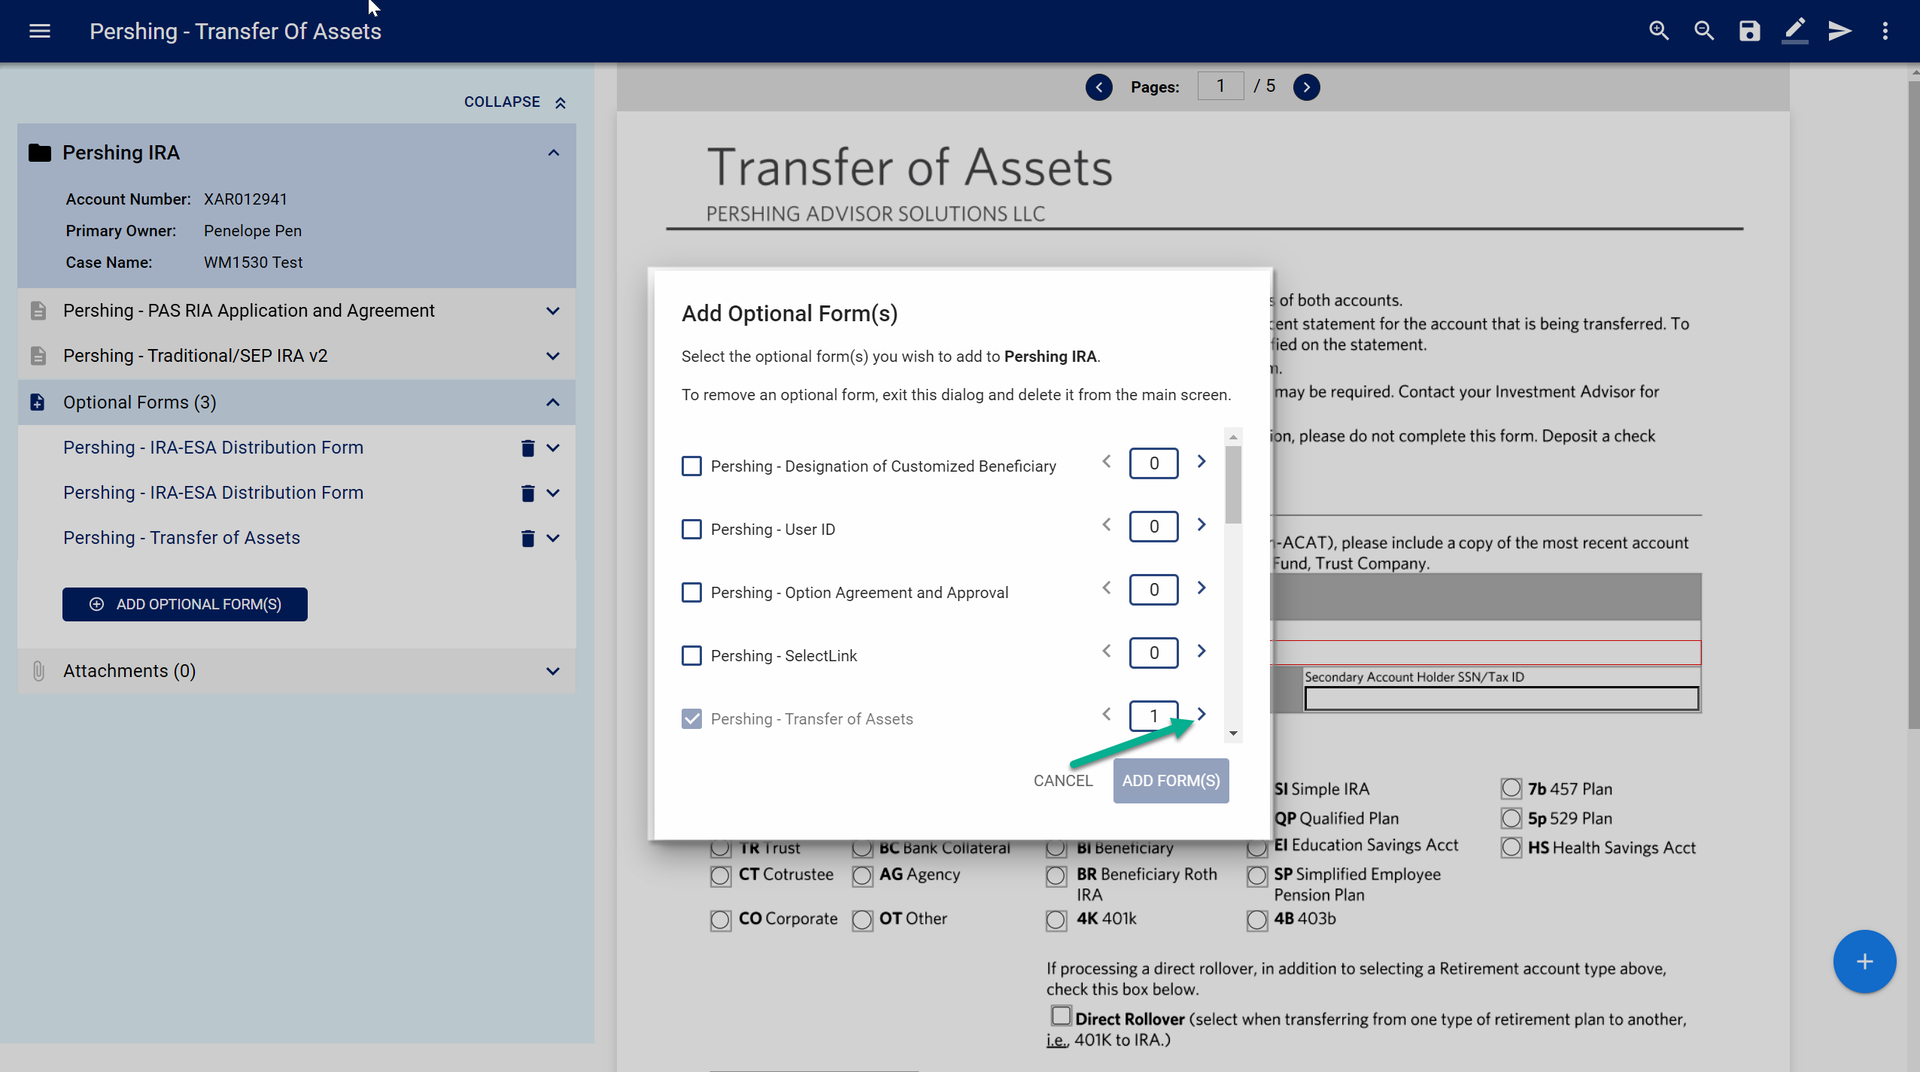Select the AG Agency account type
The width and height of the screenshot is (1920, 1072).
862,876
